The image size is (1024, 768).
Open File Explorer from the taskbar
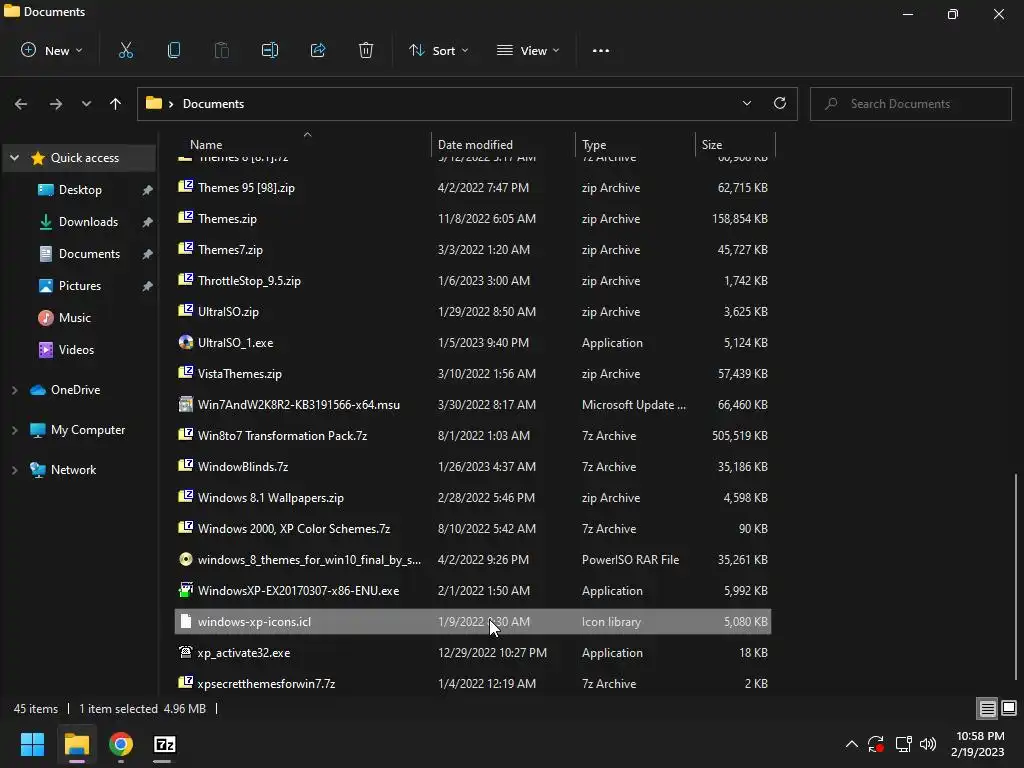(x=76, y=744)
